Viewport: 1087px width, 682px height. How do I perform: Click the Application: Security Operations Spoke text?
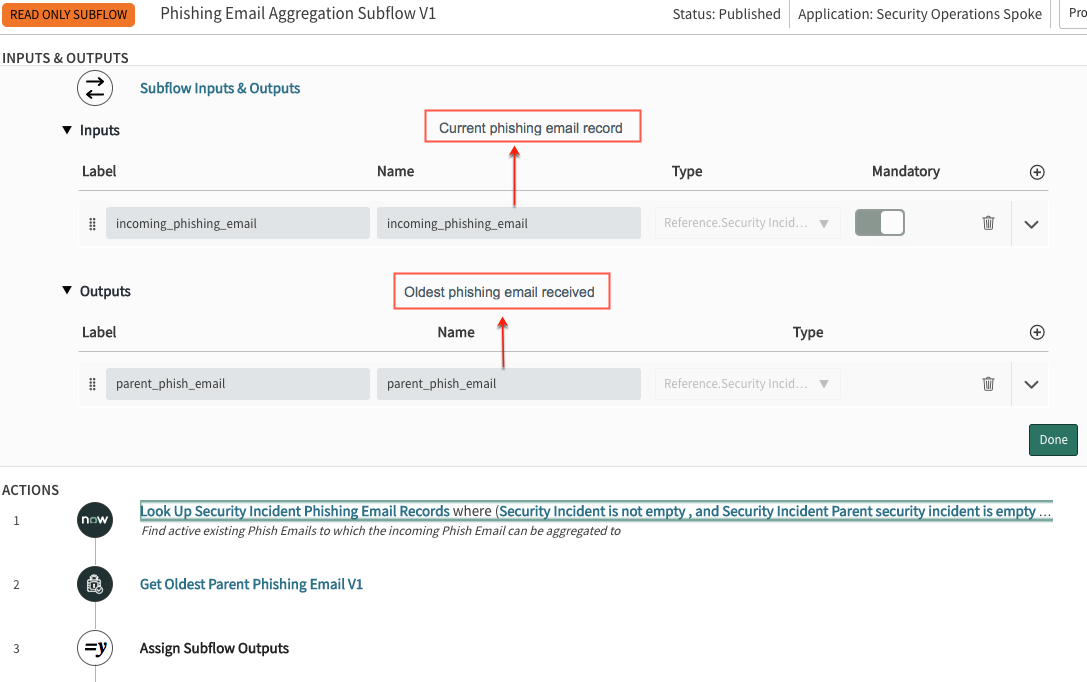tap(920, 14)
